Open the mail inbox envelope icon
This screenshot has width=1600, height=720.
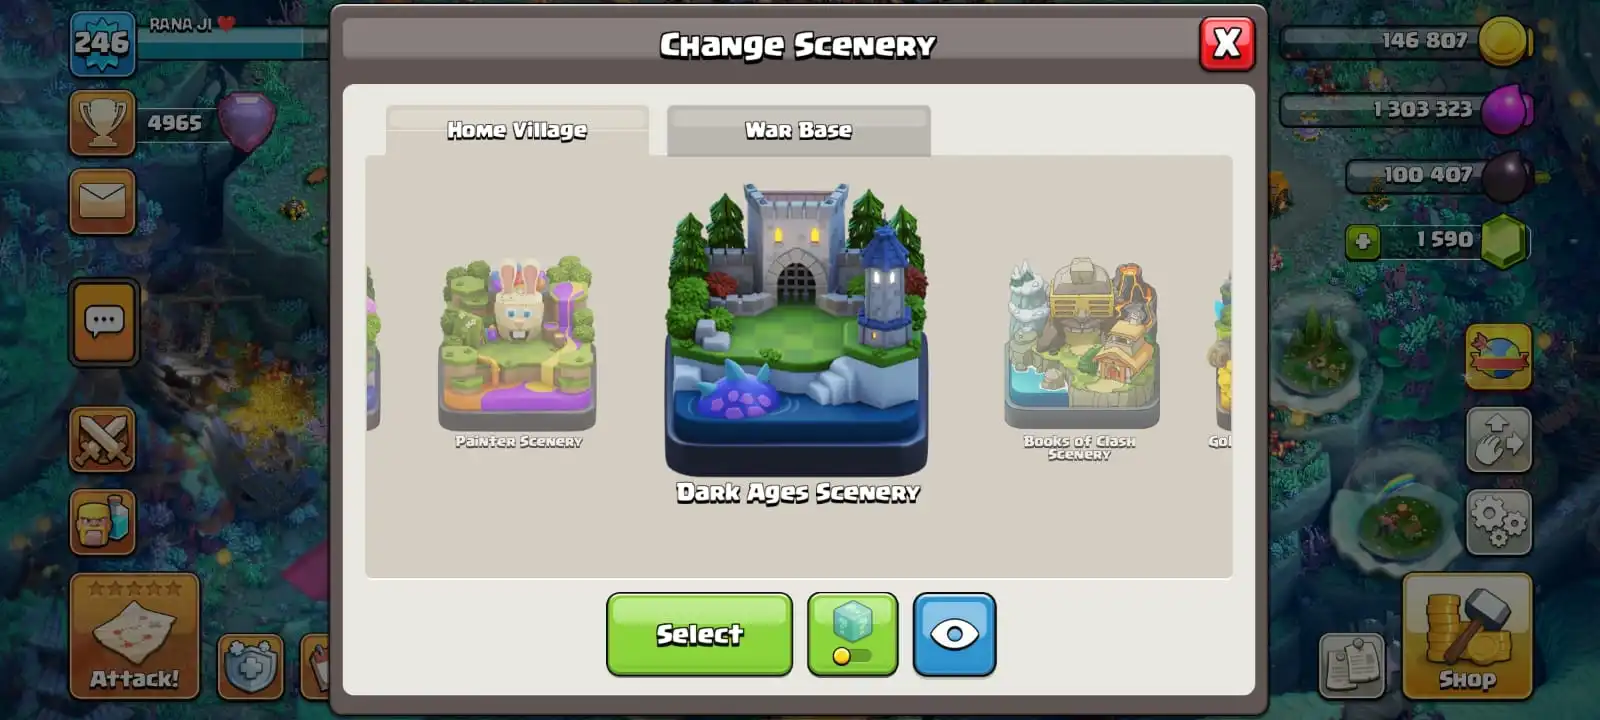click(102, 202)
